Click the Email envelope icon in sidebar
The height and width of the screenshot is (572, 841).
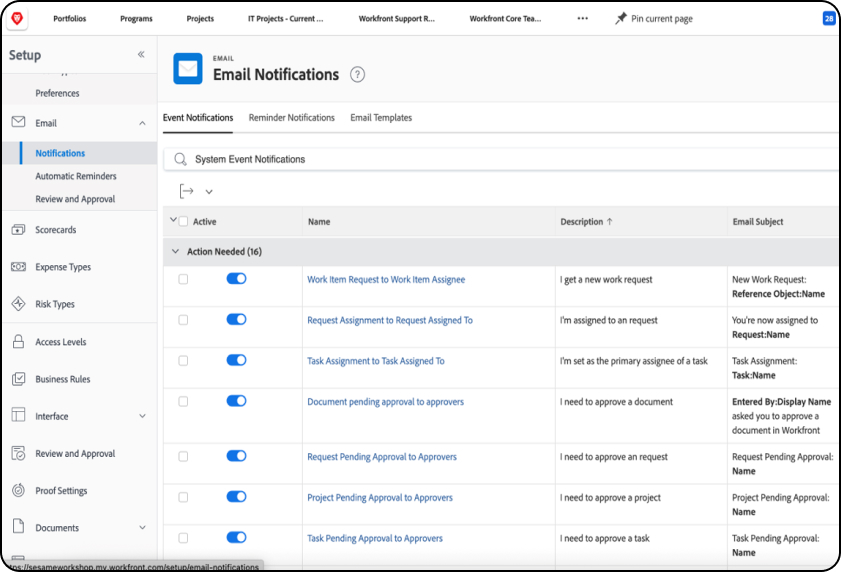pyautogui.click(x=18, y=122)
